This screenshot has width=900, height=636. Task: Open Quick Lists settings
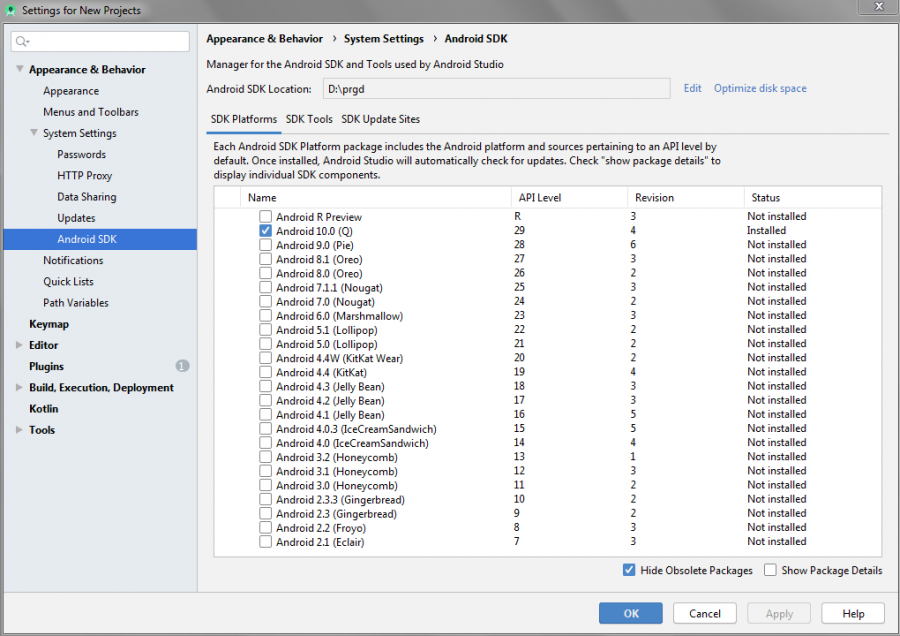click(x=68, y=282)
